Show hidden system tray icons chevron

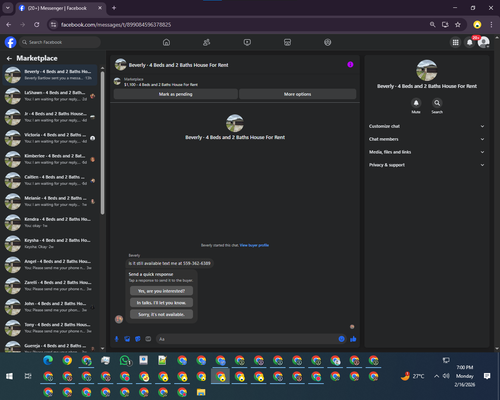point(436,376)
